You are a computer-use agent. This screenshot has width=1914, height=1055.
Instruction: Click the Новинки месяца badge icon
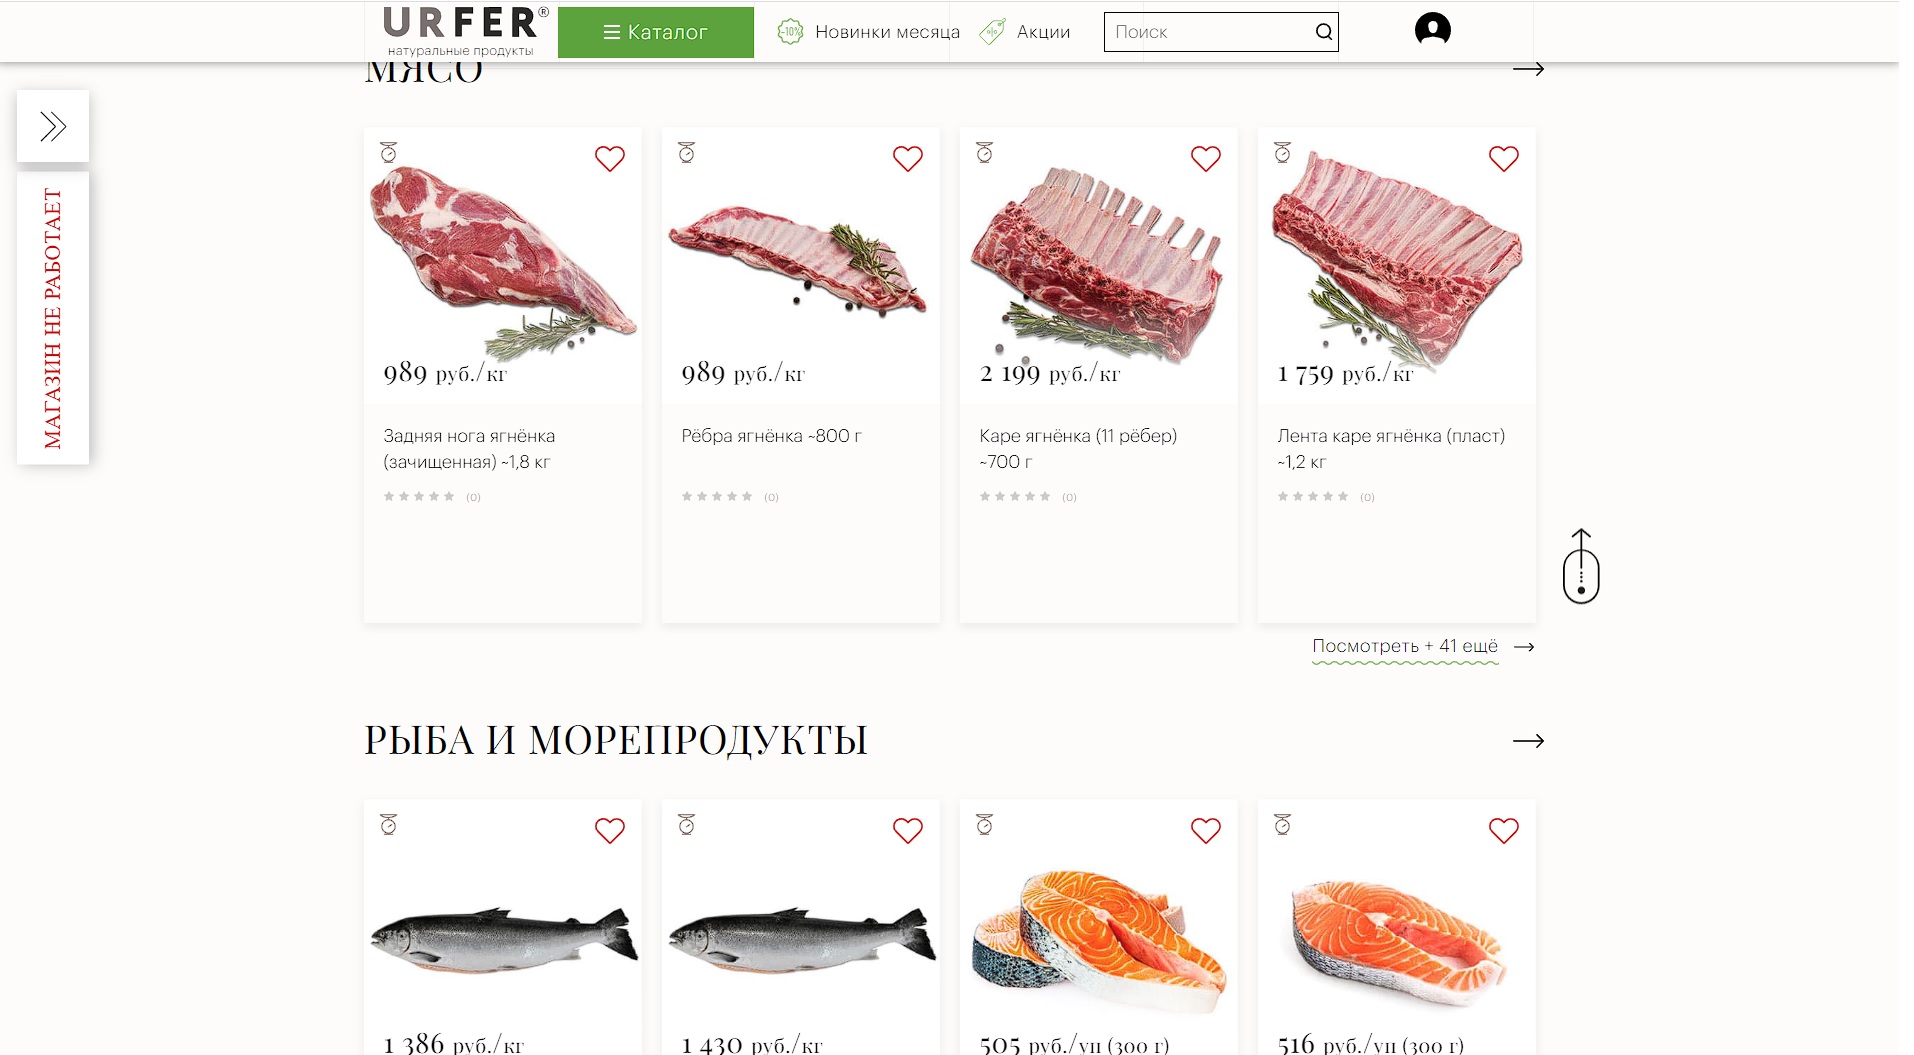790,32
